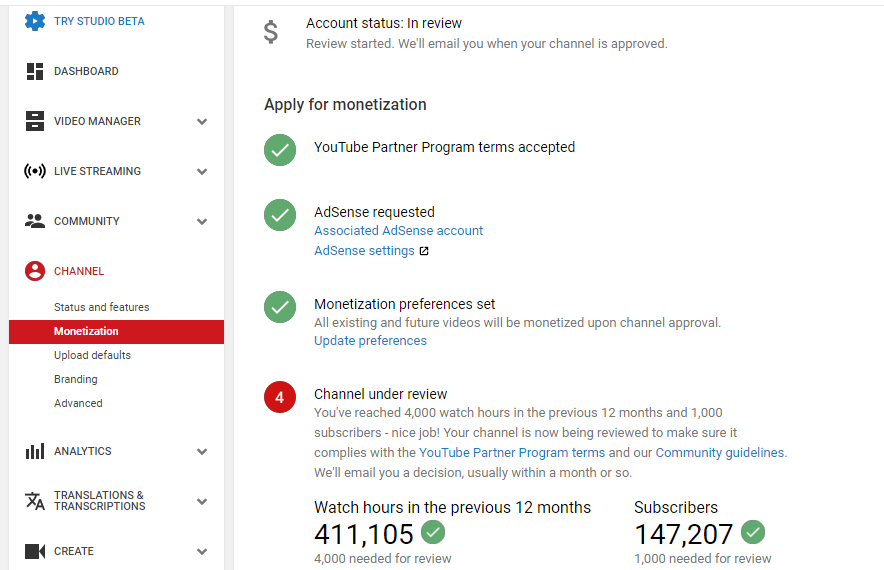Click 'Account status: In review' text
884x570 pixels.
click(384, 23)
